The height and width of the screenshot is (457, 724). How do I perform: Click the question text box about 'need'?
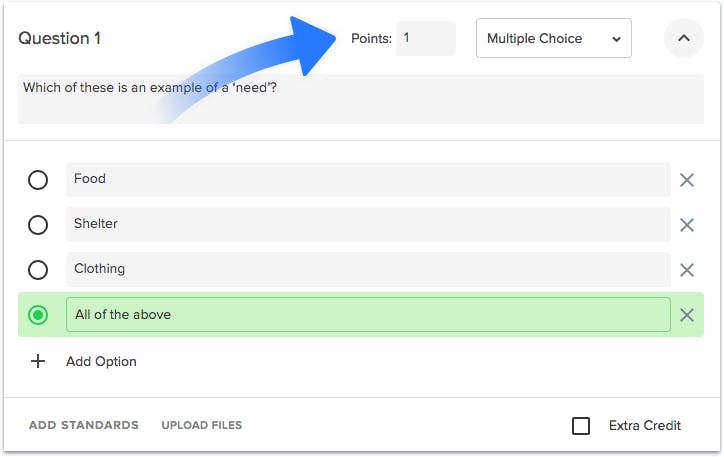[361, 99]
